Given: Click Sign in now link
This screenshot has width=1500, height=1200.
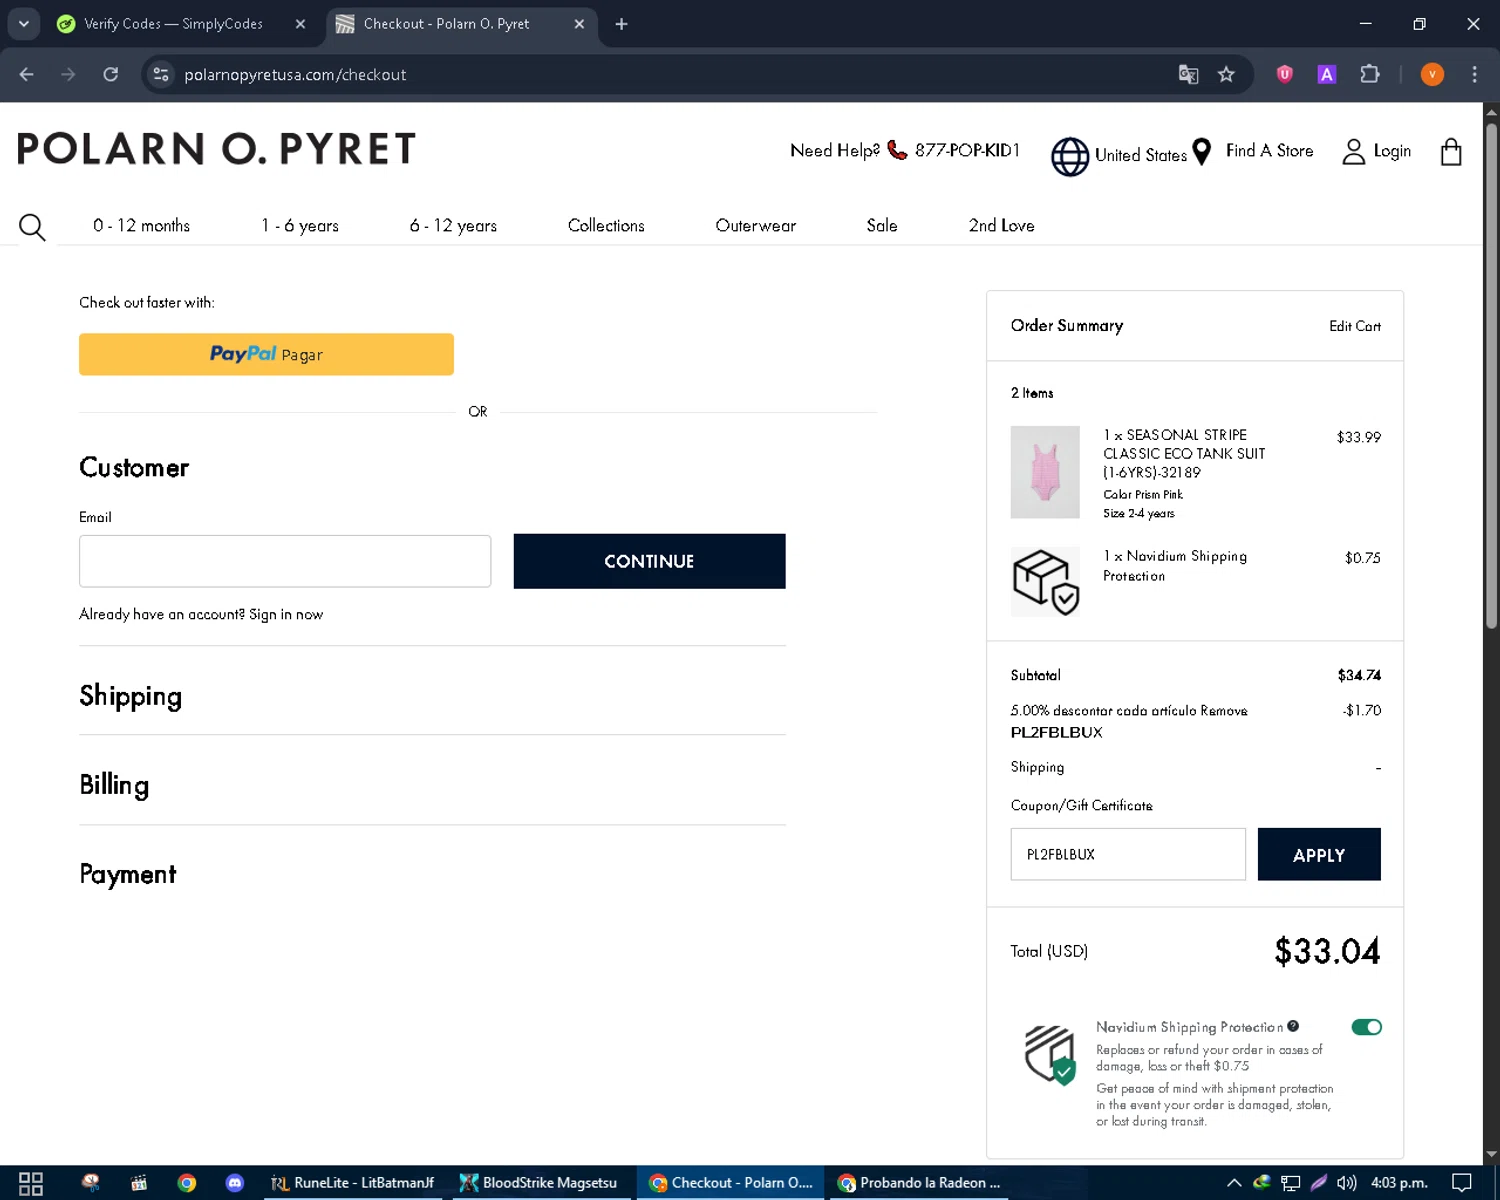Looking at the screenshot, I should coord(286,614).
